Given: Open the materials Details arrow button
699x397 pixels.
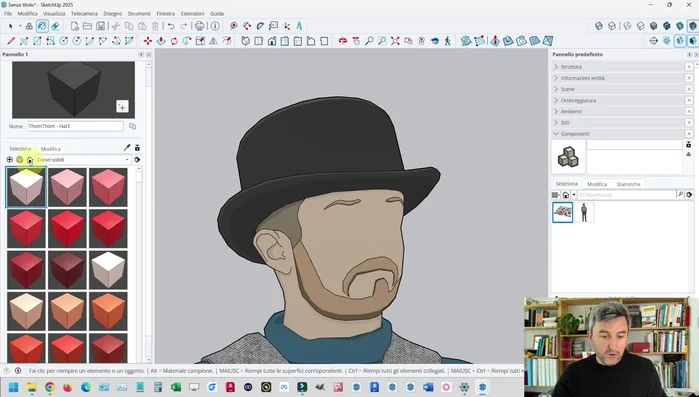Looking at the screenshot, I should [x=137, y=160].
